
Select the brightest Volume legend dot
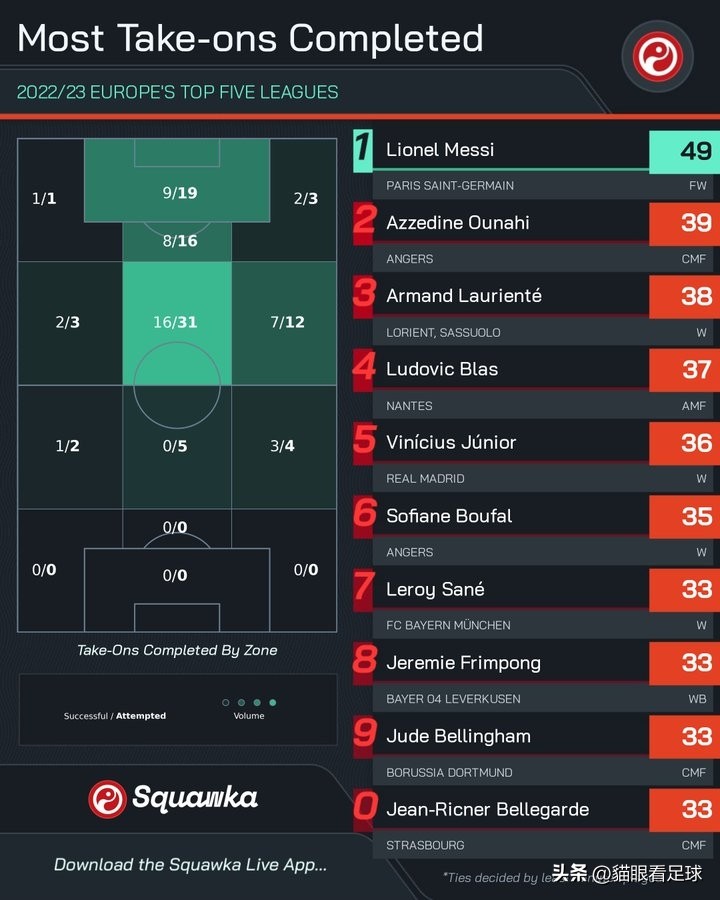pyautogui.click(x=273, y=703)
